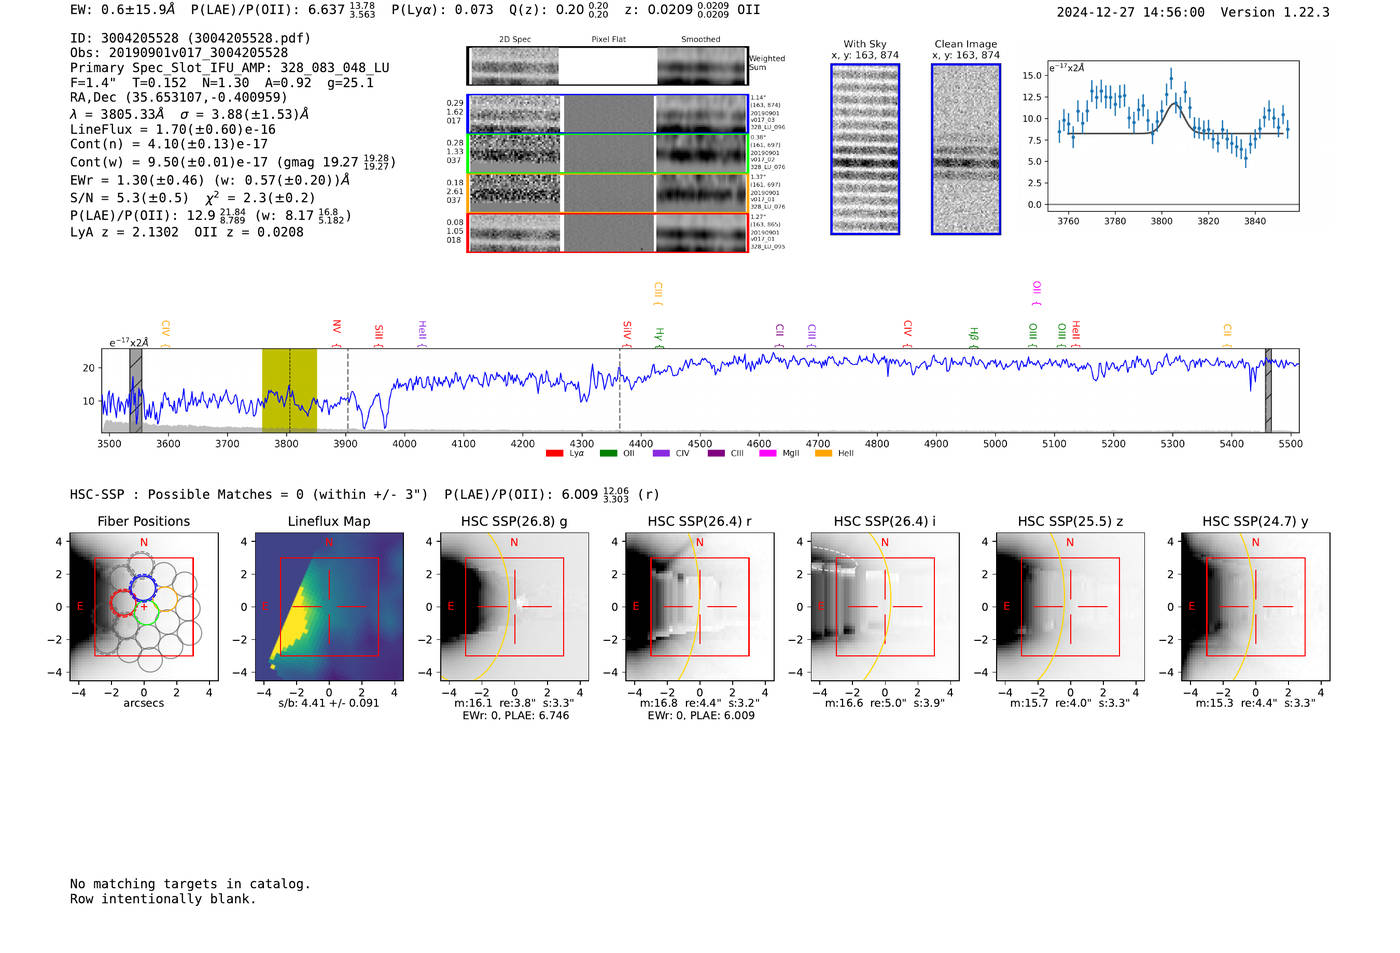This screenshot has height=953, width=1400.
Task: Click the purple CIV legend swatch
Action: pyautogui.click(x=661, y=454)
